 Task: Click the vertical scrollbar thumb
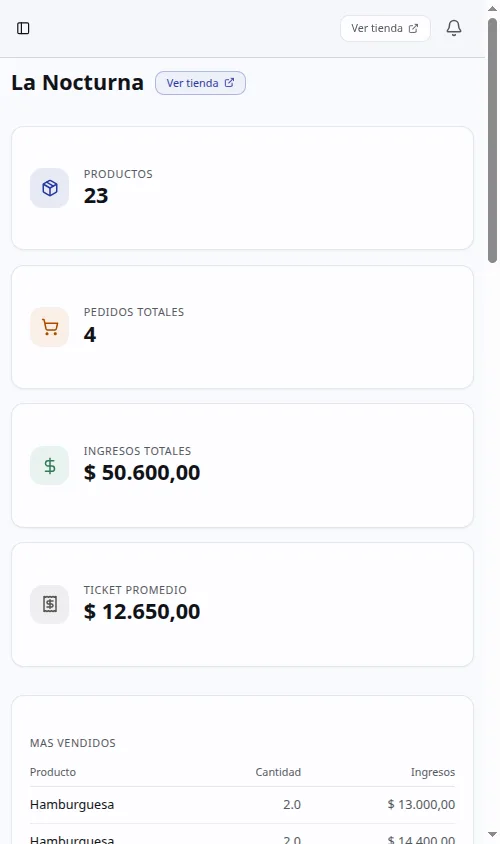492,140
